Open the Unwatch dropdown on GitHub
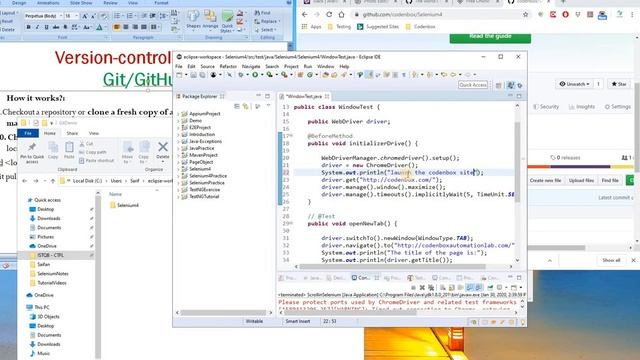 click(x=576, y=84)
